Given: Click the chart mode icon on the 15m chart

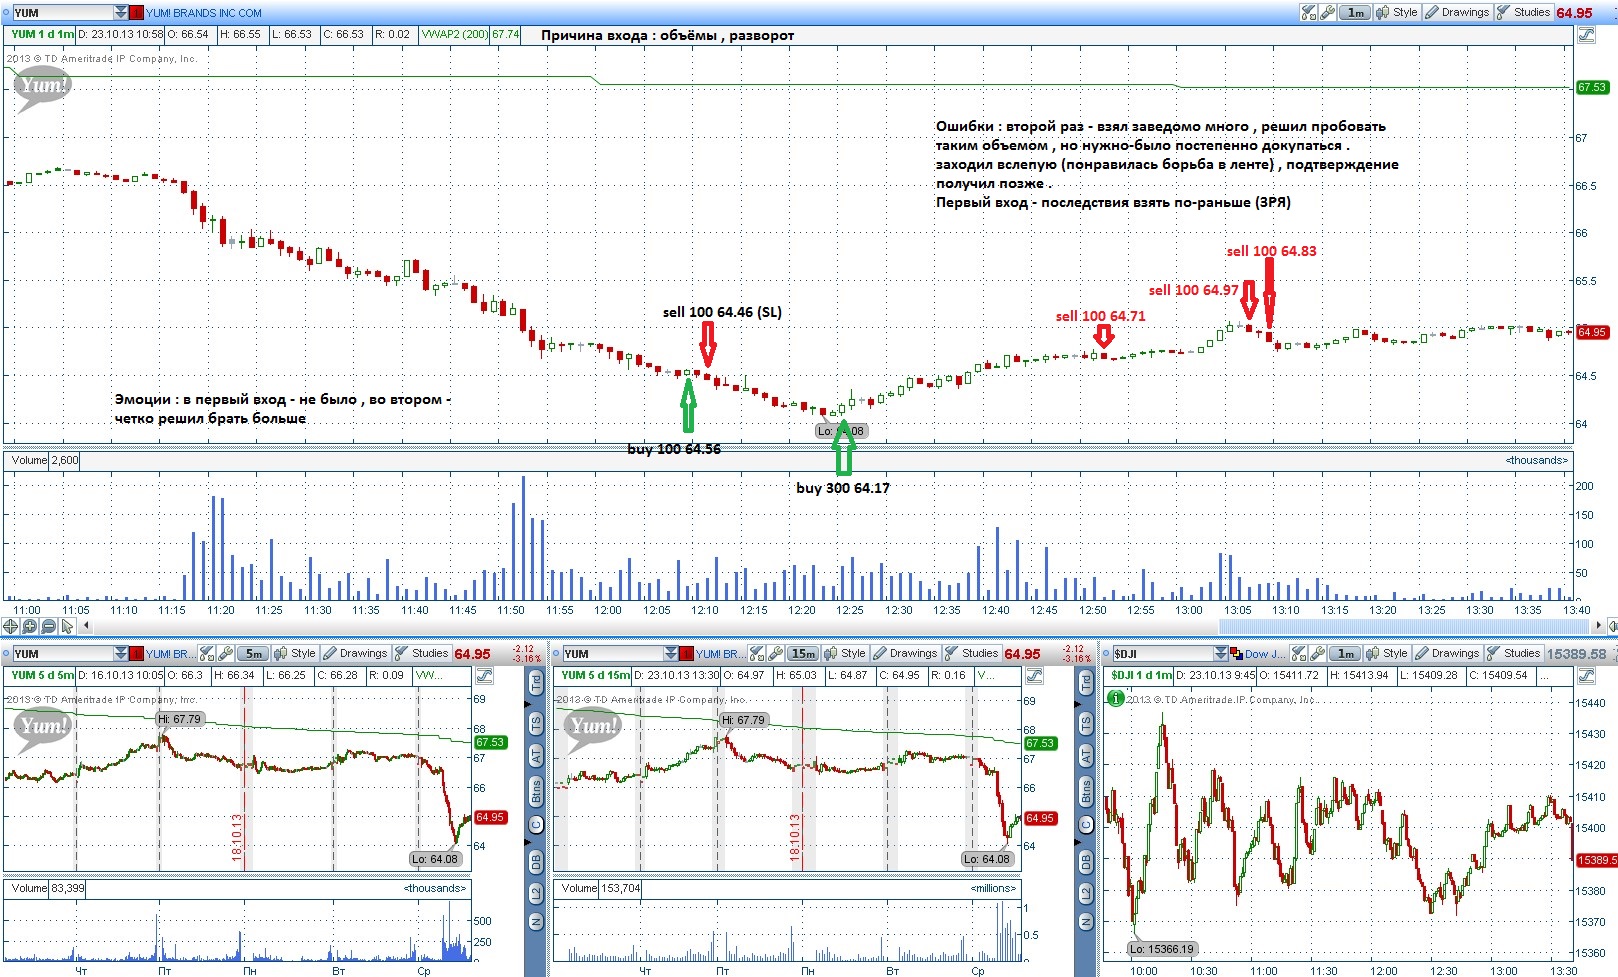Looking at the screenshot, I should click(x=1034, y=676).
